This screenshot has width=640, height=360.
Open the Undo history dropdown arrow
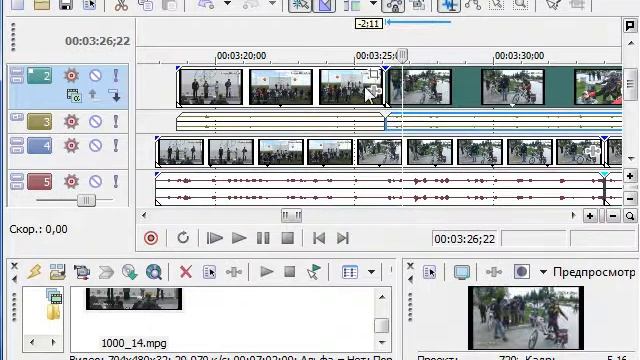227,4
